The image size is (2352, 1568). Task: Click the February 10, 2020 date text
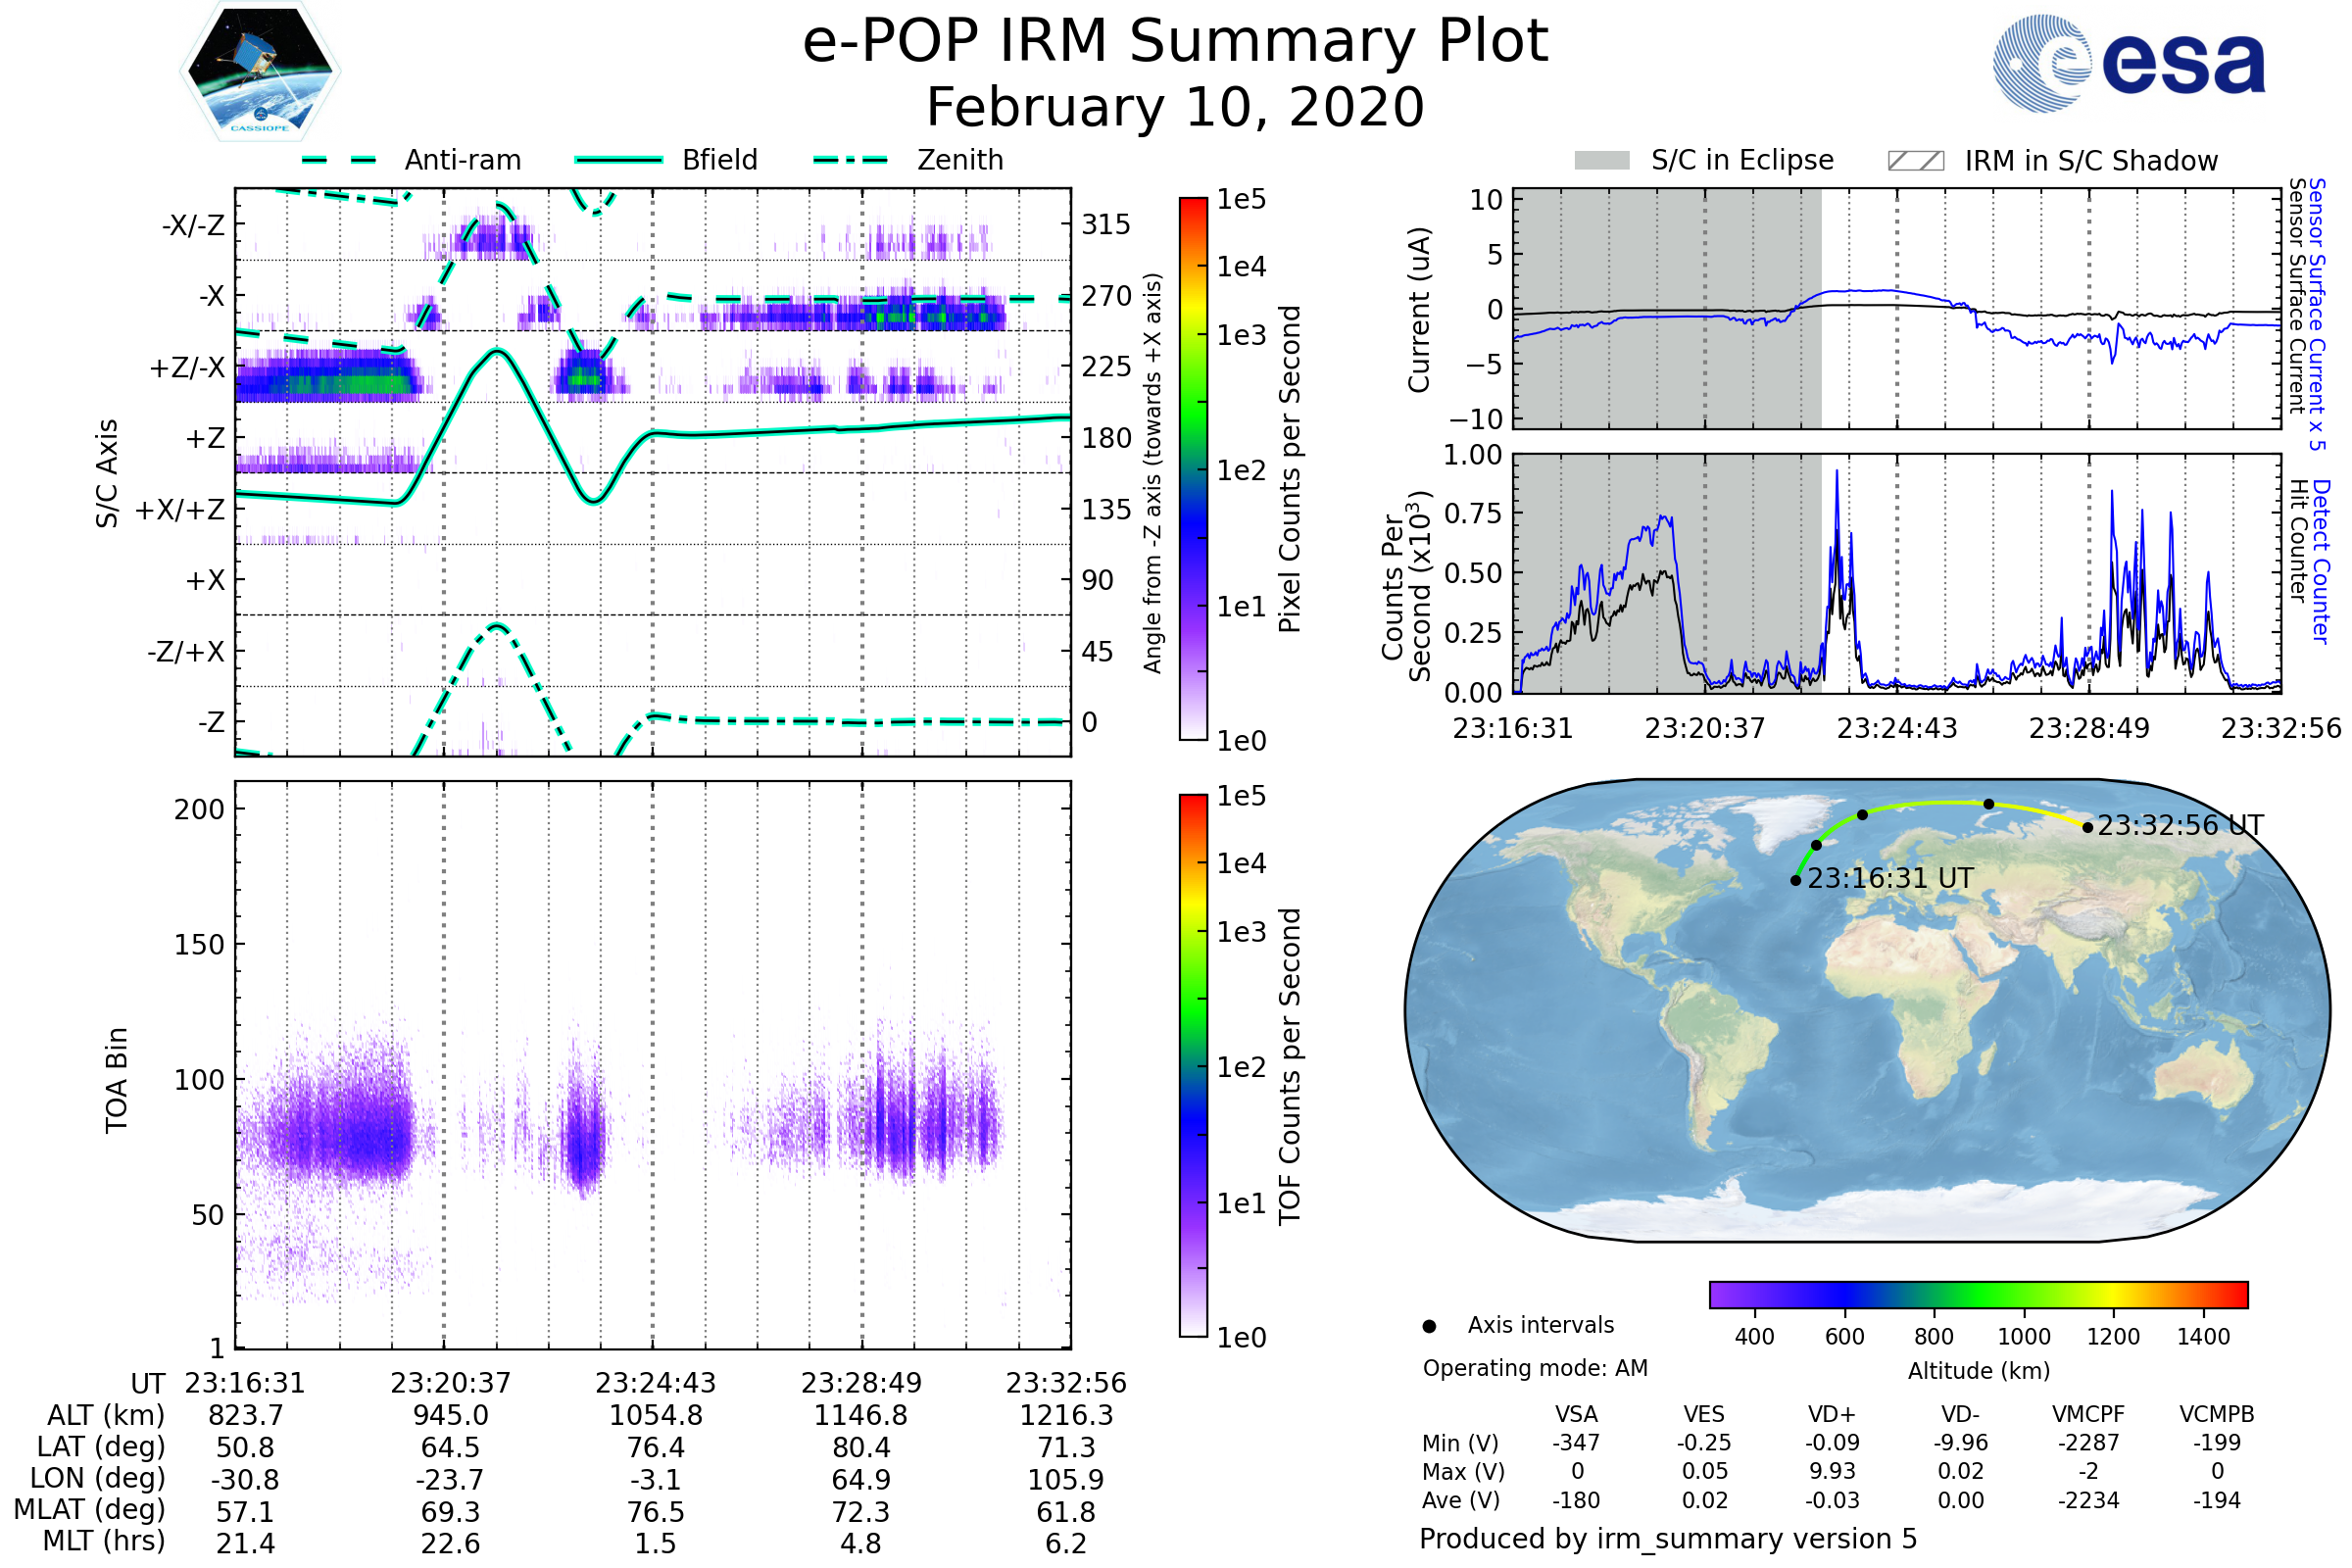[x=1175, y=108]
